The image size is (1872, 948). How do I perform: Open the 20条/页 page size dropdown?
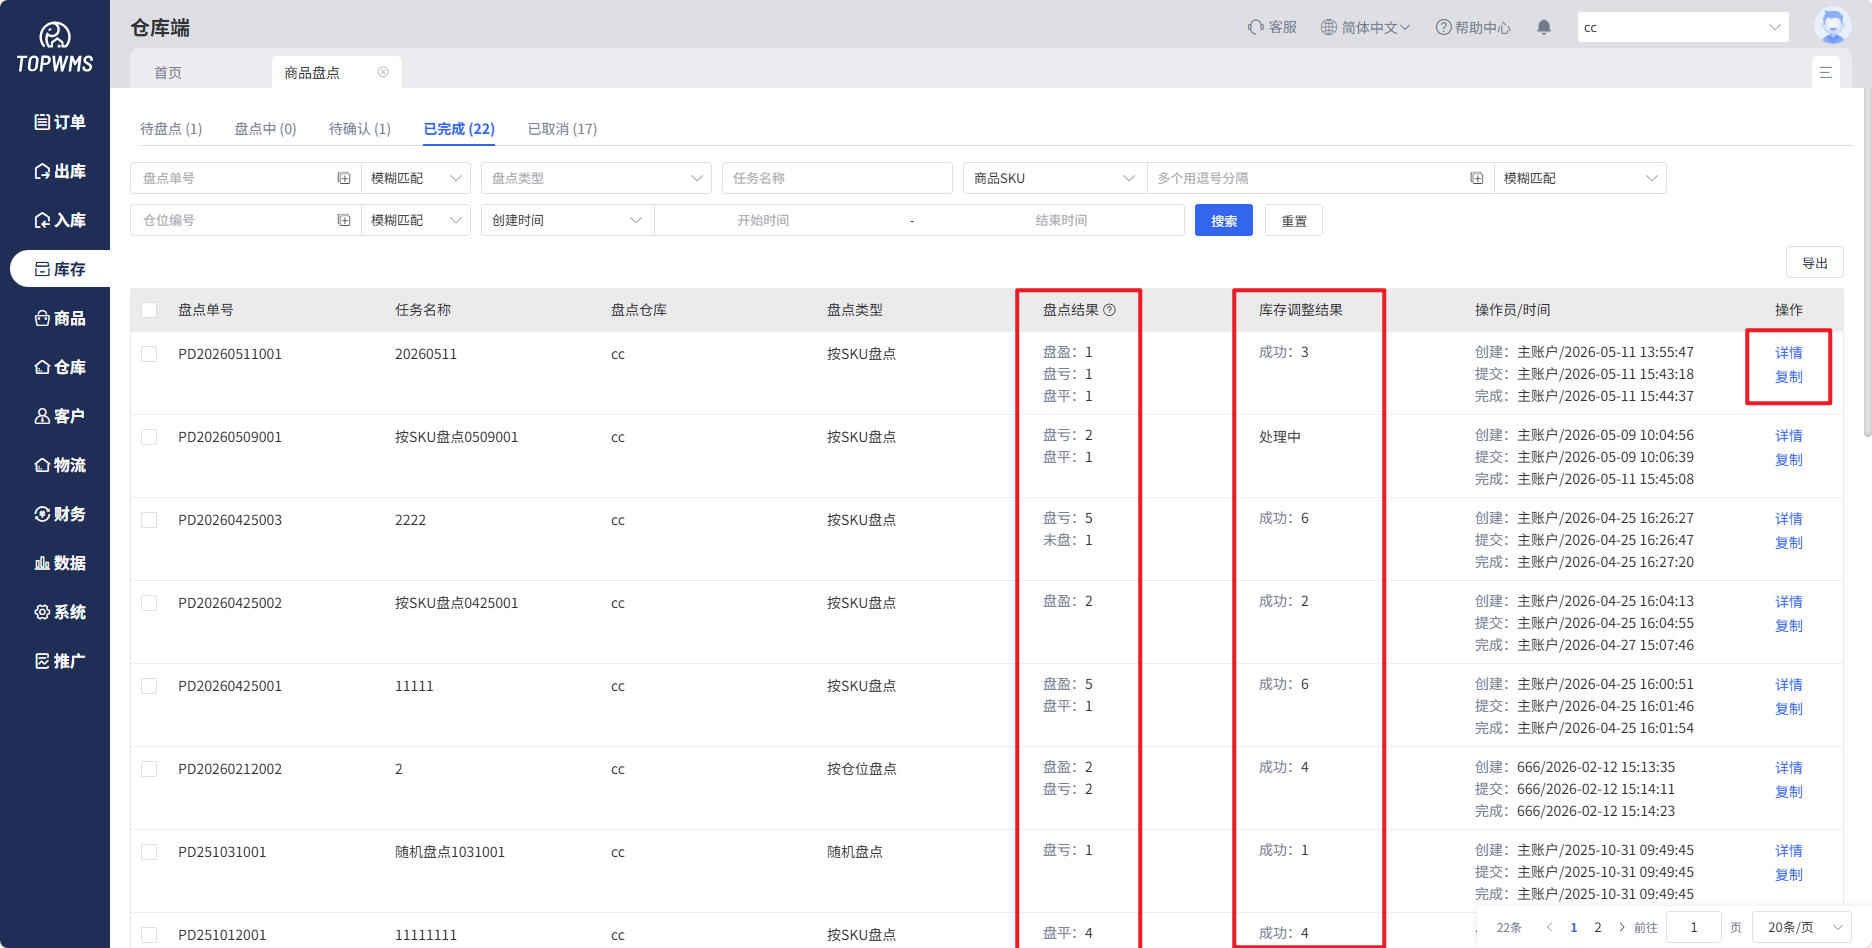tap(1803, 927)
